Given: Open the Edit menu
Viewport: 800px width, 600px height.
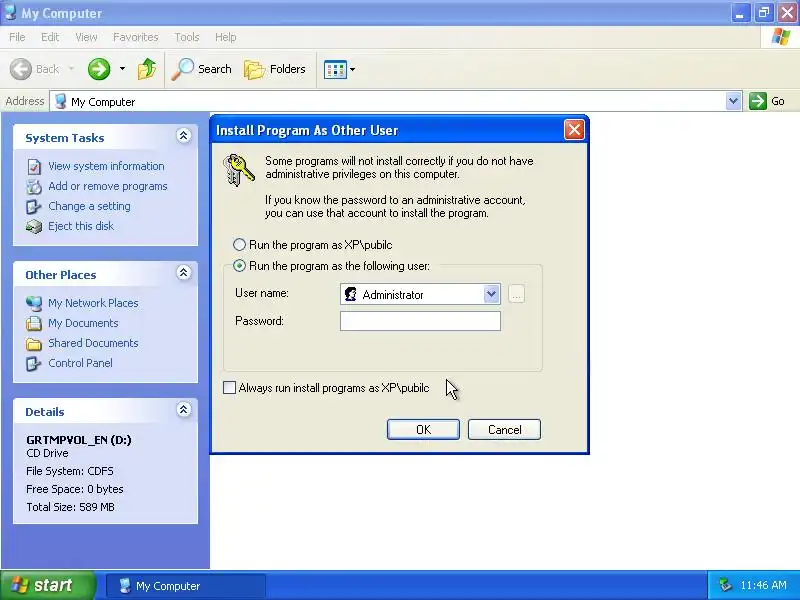Looking at the screenshot, I should coord(50,37).
